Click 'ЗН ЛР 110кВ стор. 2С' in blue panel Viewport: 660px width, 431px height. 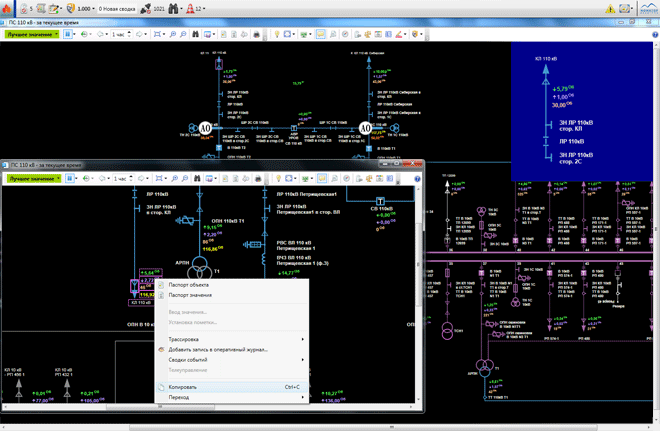[576, 158]
